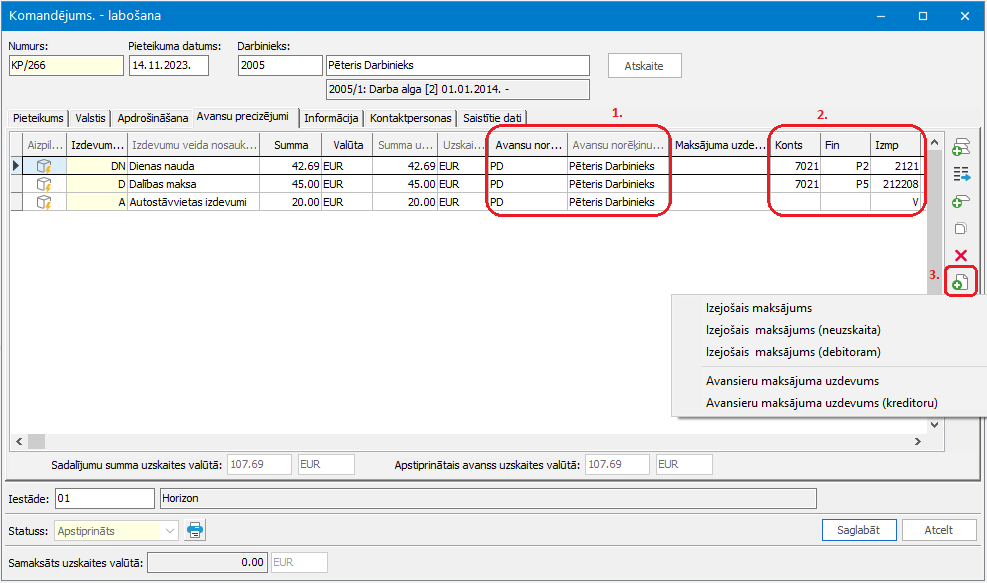Click the table's vertical scrollbar down arrow
This screenshot has height=583, width=987.
[935, 425]
